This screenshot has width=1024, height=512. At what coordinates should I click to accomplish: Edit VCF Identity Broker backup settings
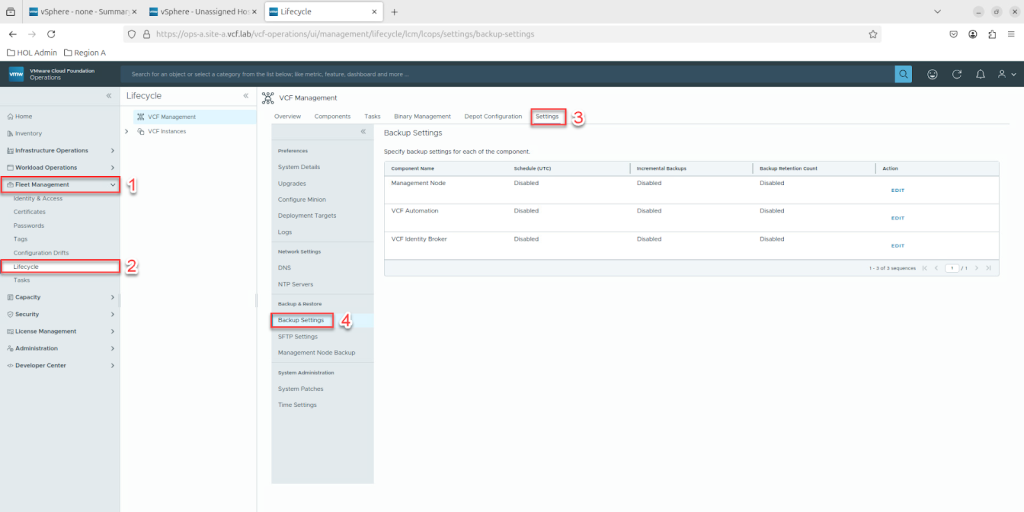tap(898, 246)
